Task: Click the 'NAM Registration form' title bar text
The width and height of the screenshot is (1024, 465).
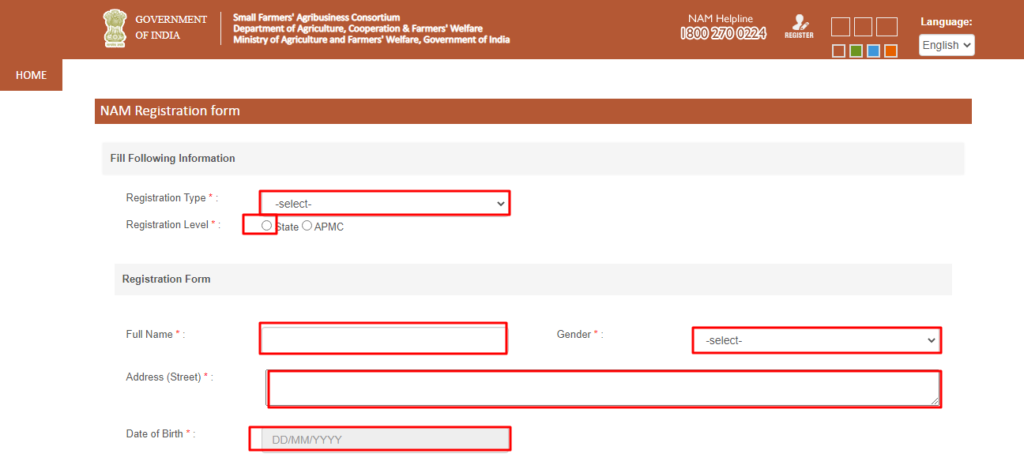Action: coord(170,111)
